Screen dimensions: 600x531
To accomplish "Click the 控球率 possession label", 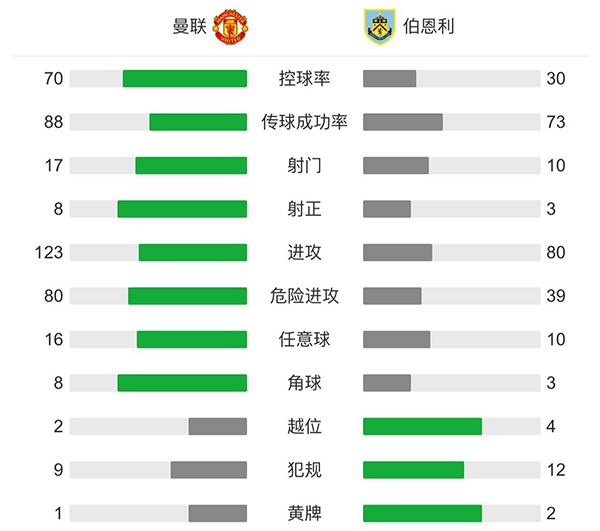I will coord(305,79).
